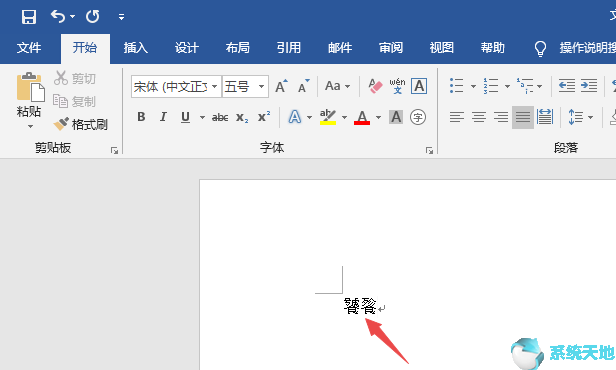Apply distributed alignment
This screenshot has height=370, width=616.
[545, 117]
